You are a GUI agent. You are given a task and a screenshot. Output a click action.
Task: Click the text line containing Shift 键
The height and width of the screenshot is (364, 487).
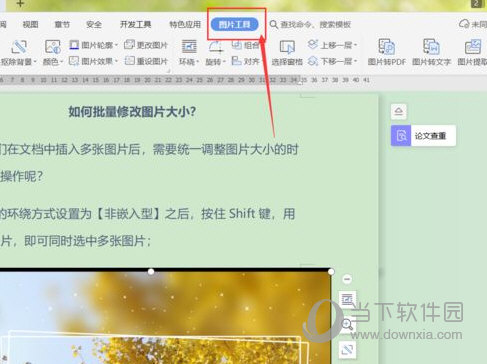click(x=148, y=214)
